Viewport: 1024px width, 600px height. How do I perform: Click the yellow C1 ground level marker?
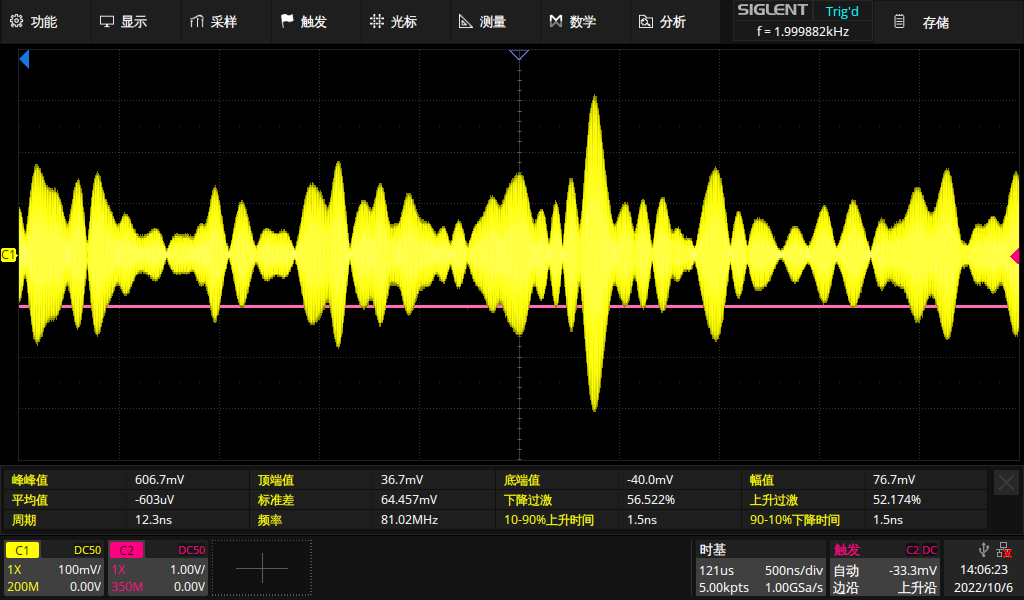coord(9,256)
